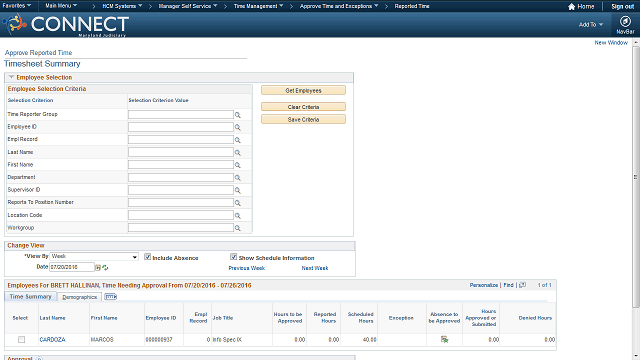Click Reported Time breadcrumb item
The image size is (640, 360).
point(412,6)
